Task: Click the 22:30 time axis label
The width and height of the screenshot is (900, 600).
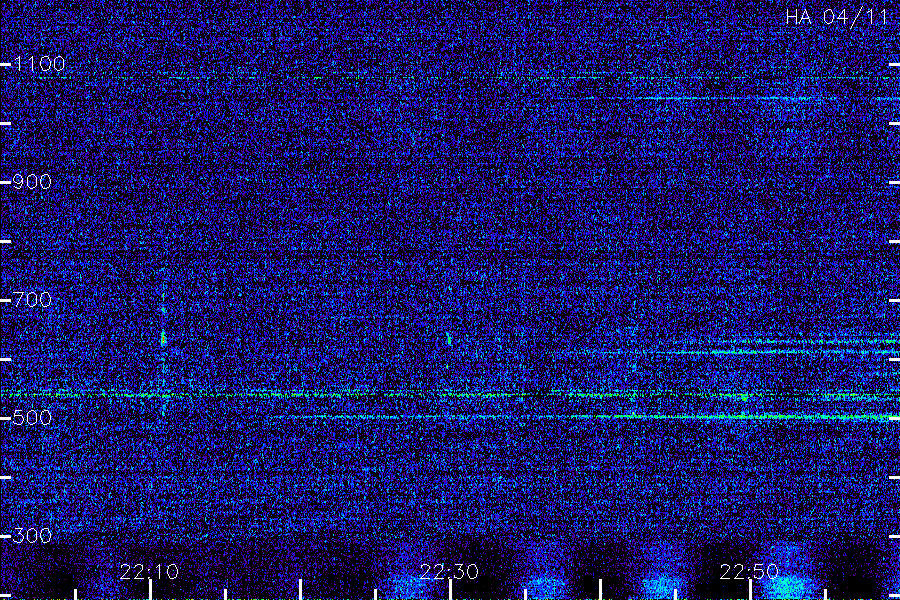Action: coord(449,572)
